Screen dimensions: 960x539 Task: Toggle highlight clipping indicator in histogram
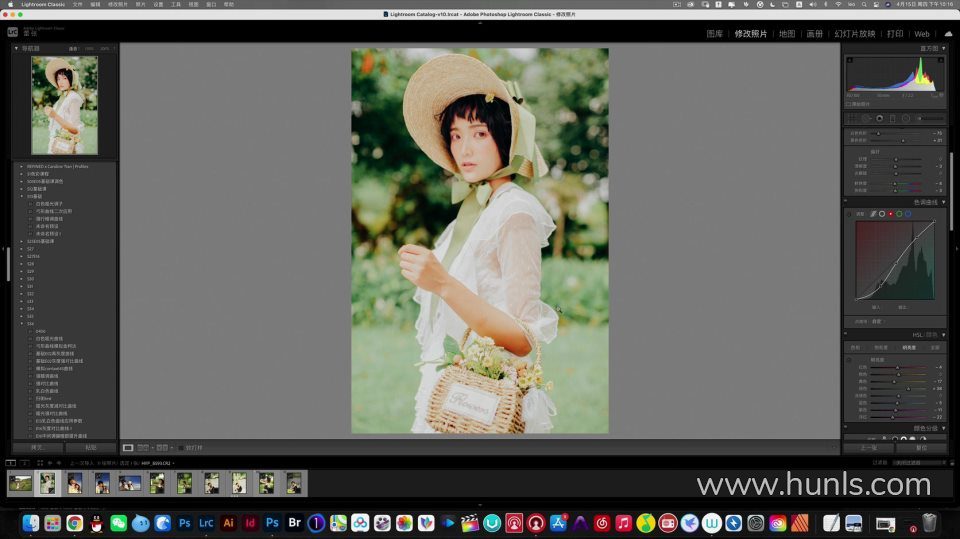tap(942, 60)
